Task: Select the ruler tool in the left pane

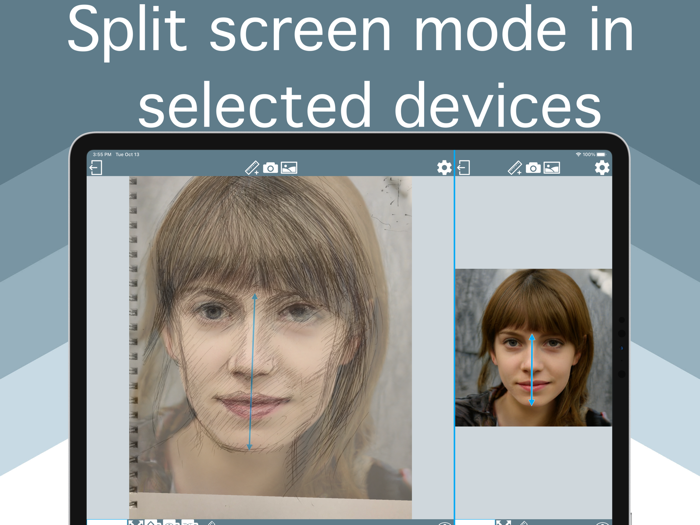Action: point(252,168)
